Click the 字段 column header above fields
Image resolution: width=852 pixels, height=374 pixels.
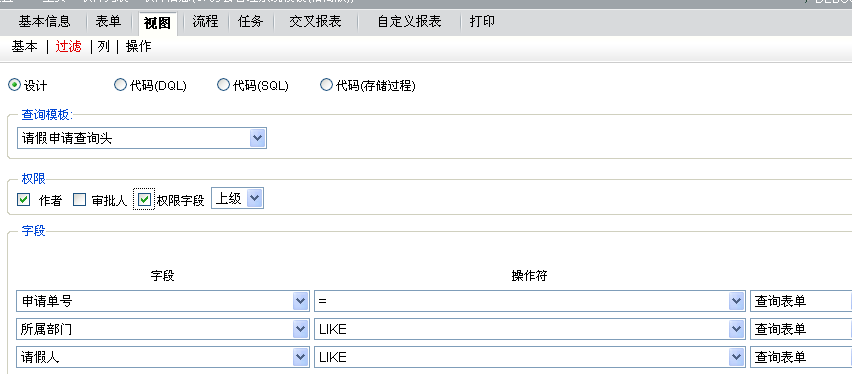tap(162, 276)
